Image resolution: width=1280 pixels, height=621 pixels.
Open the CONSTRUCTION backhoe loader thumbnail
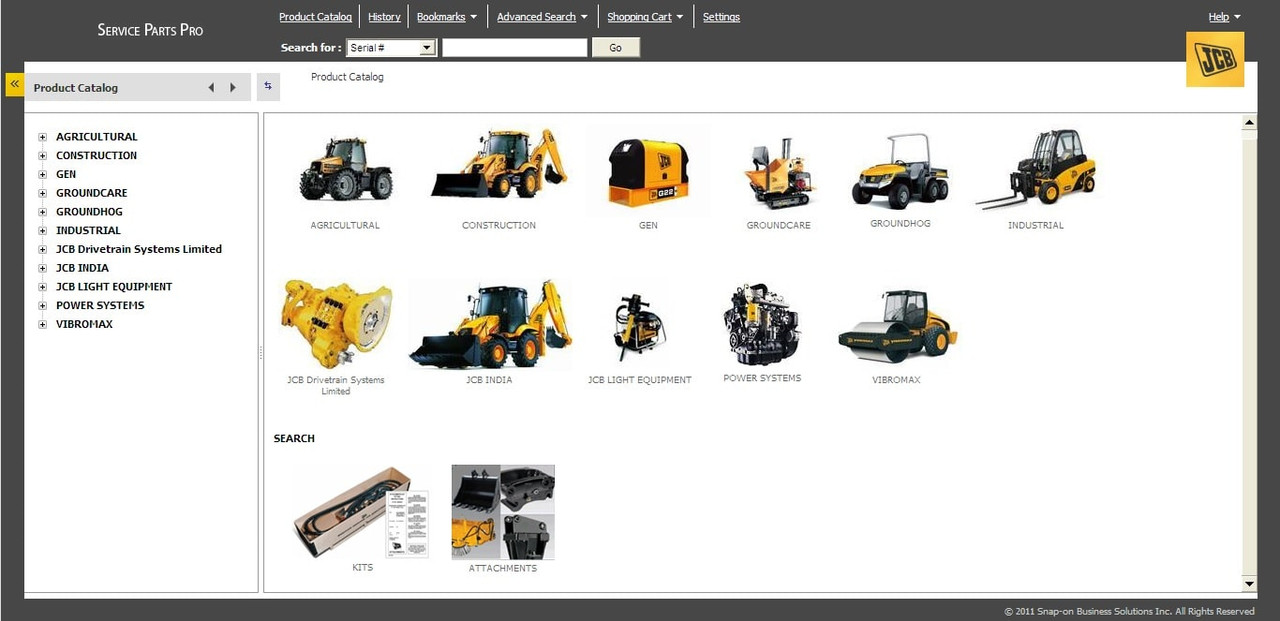tap(499, 164)
